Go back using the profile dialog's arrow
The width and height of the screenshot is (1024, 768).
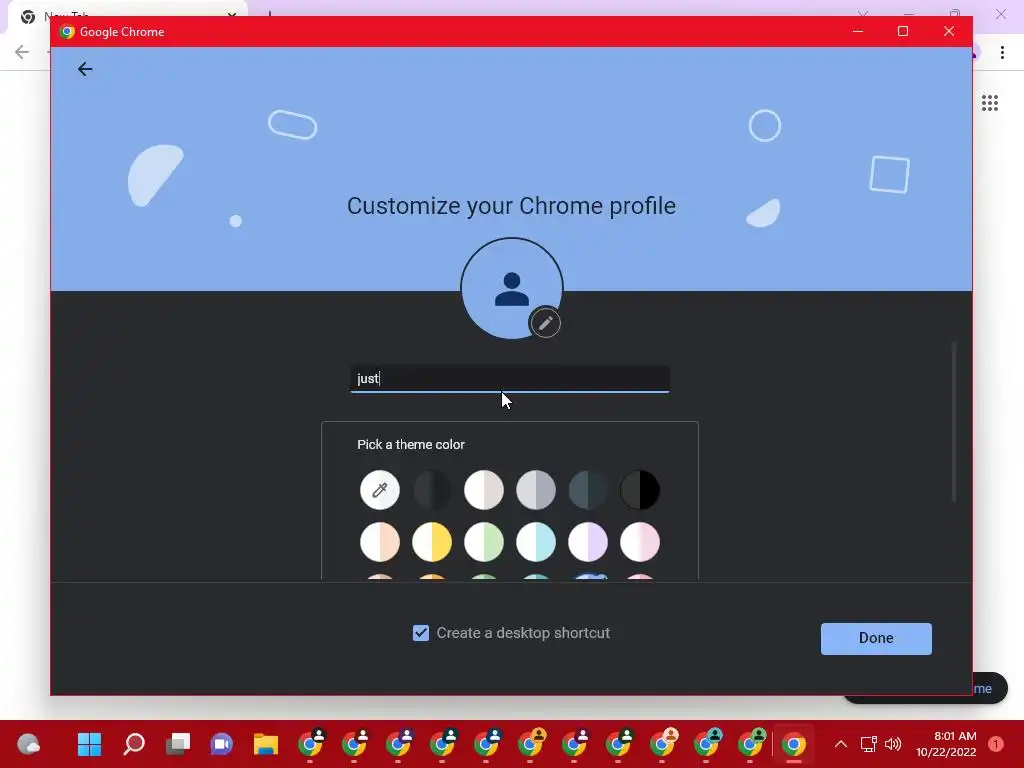[x=85, y=69]
